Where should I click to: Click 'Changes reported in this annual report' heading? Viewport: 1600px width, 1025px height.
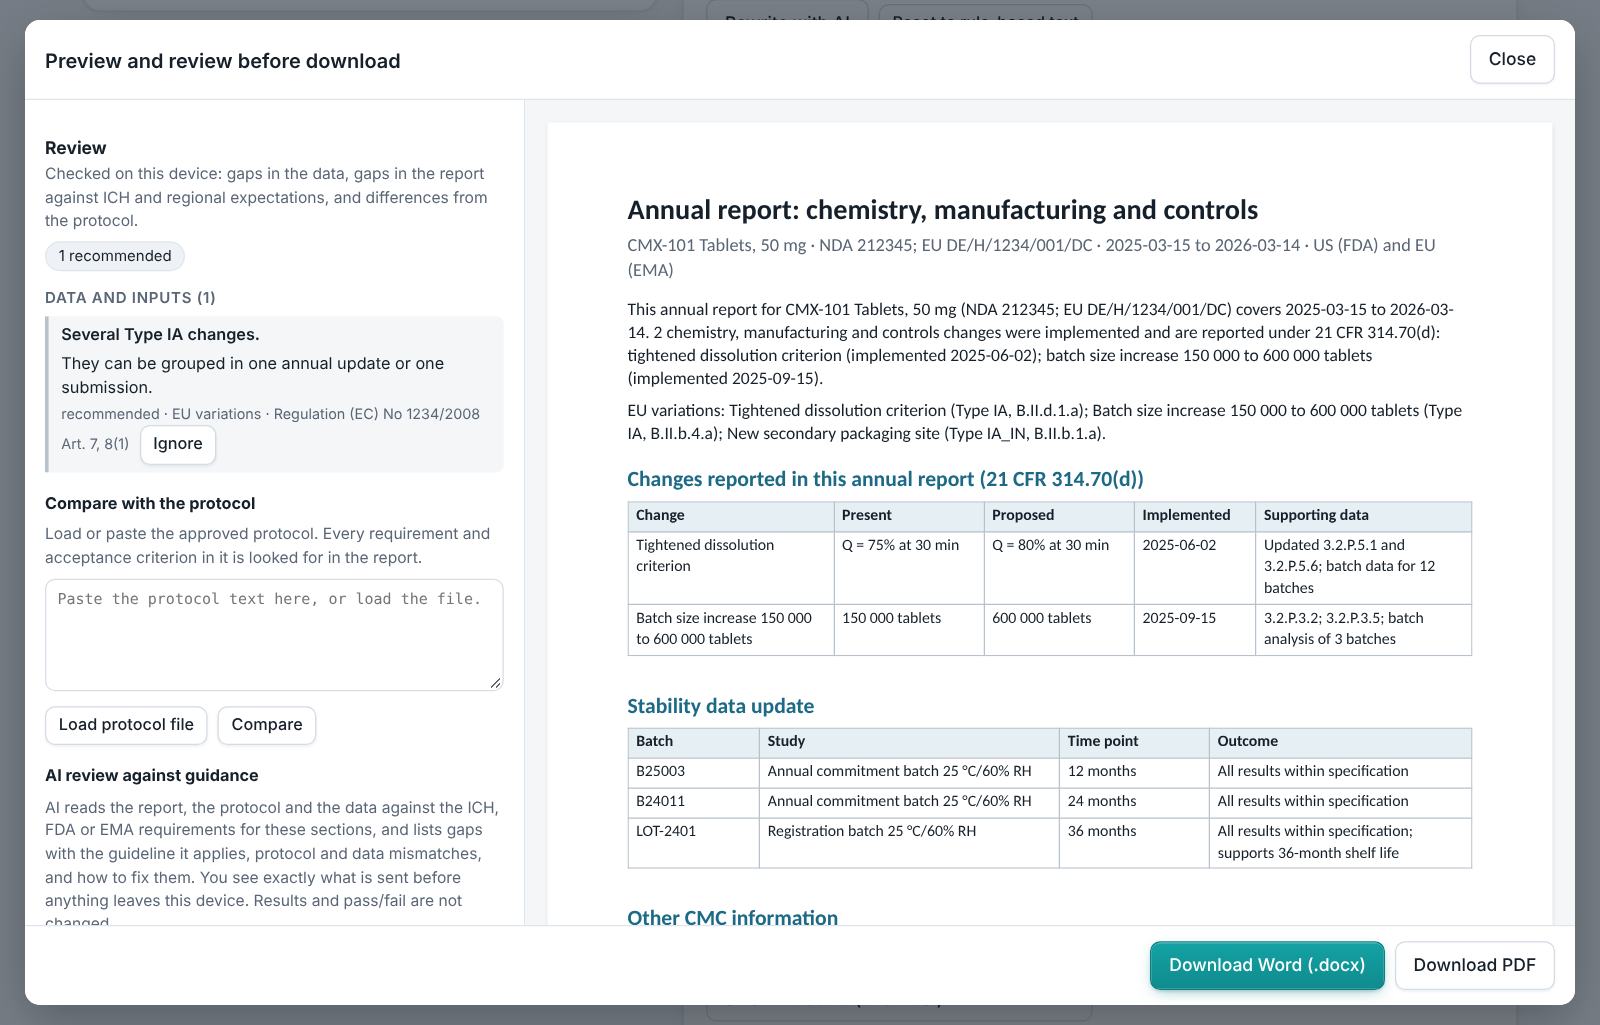(x=885, y=479)
